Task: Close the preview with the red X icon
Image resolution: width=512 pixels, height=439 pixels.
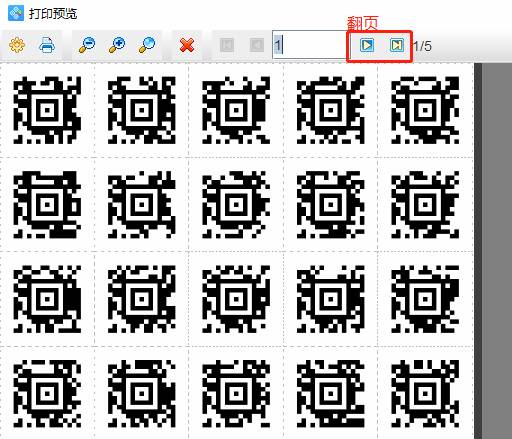Action: coord(187,45)
